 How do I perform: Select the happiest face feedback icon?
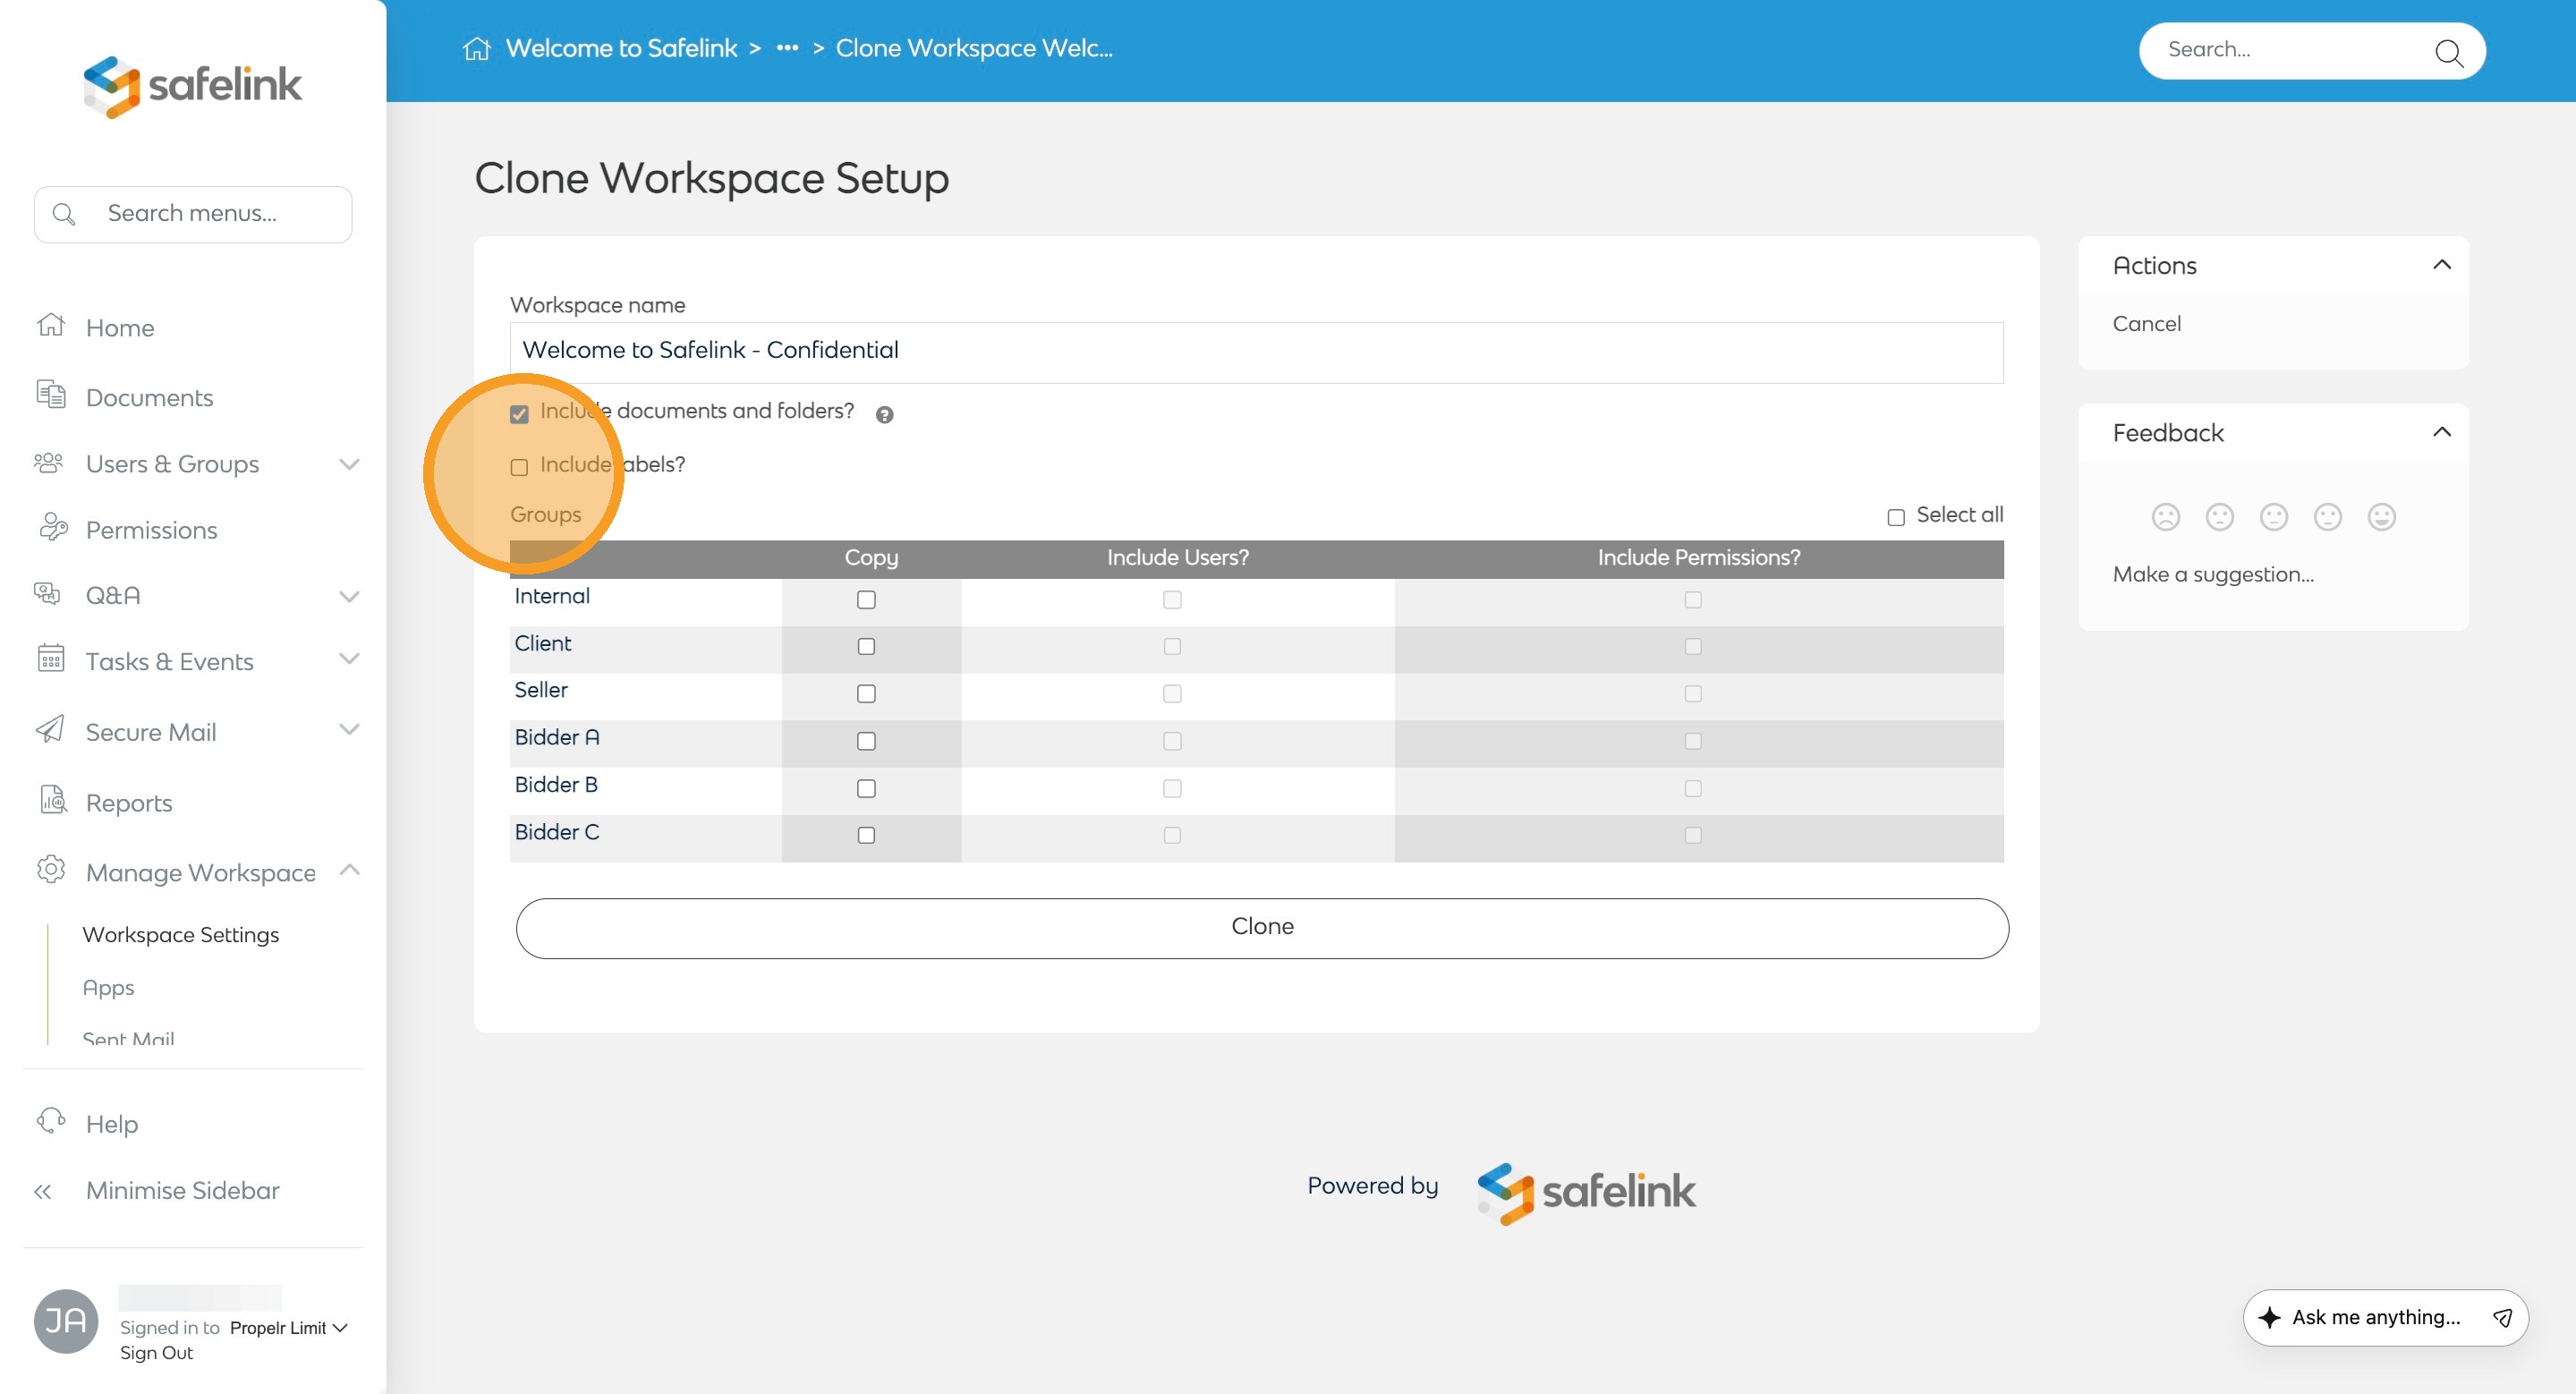coord(2381,517)
